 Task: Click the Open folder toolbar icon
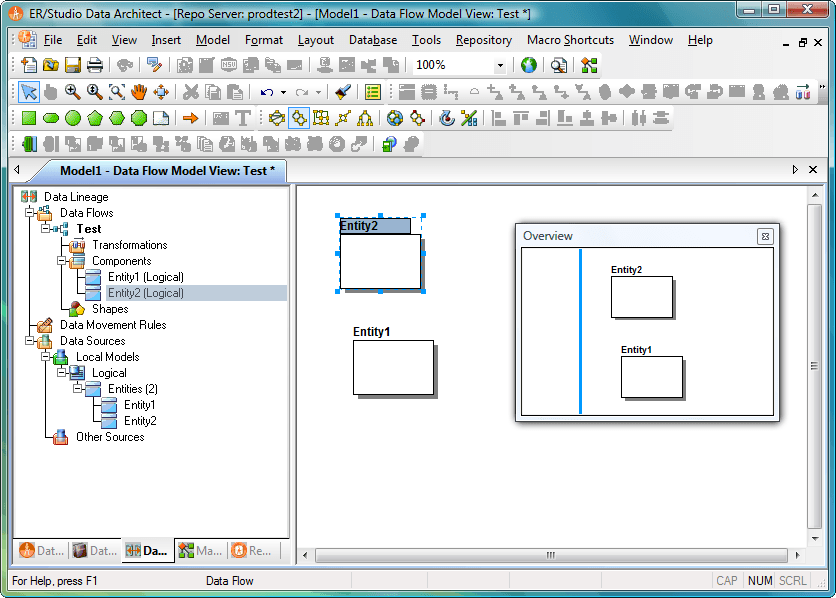(x=51, y=65)
